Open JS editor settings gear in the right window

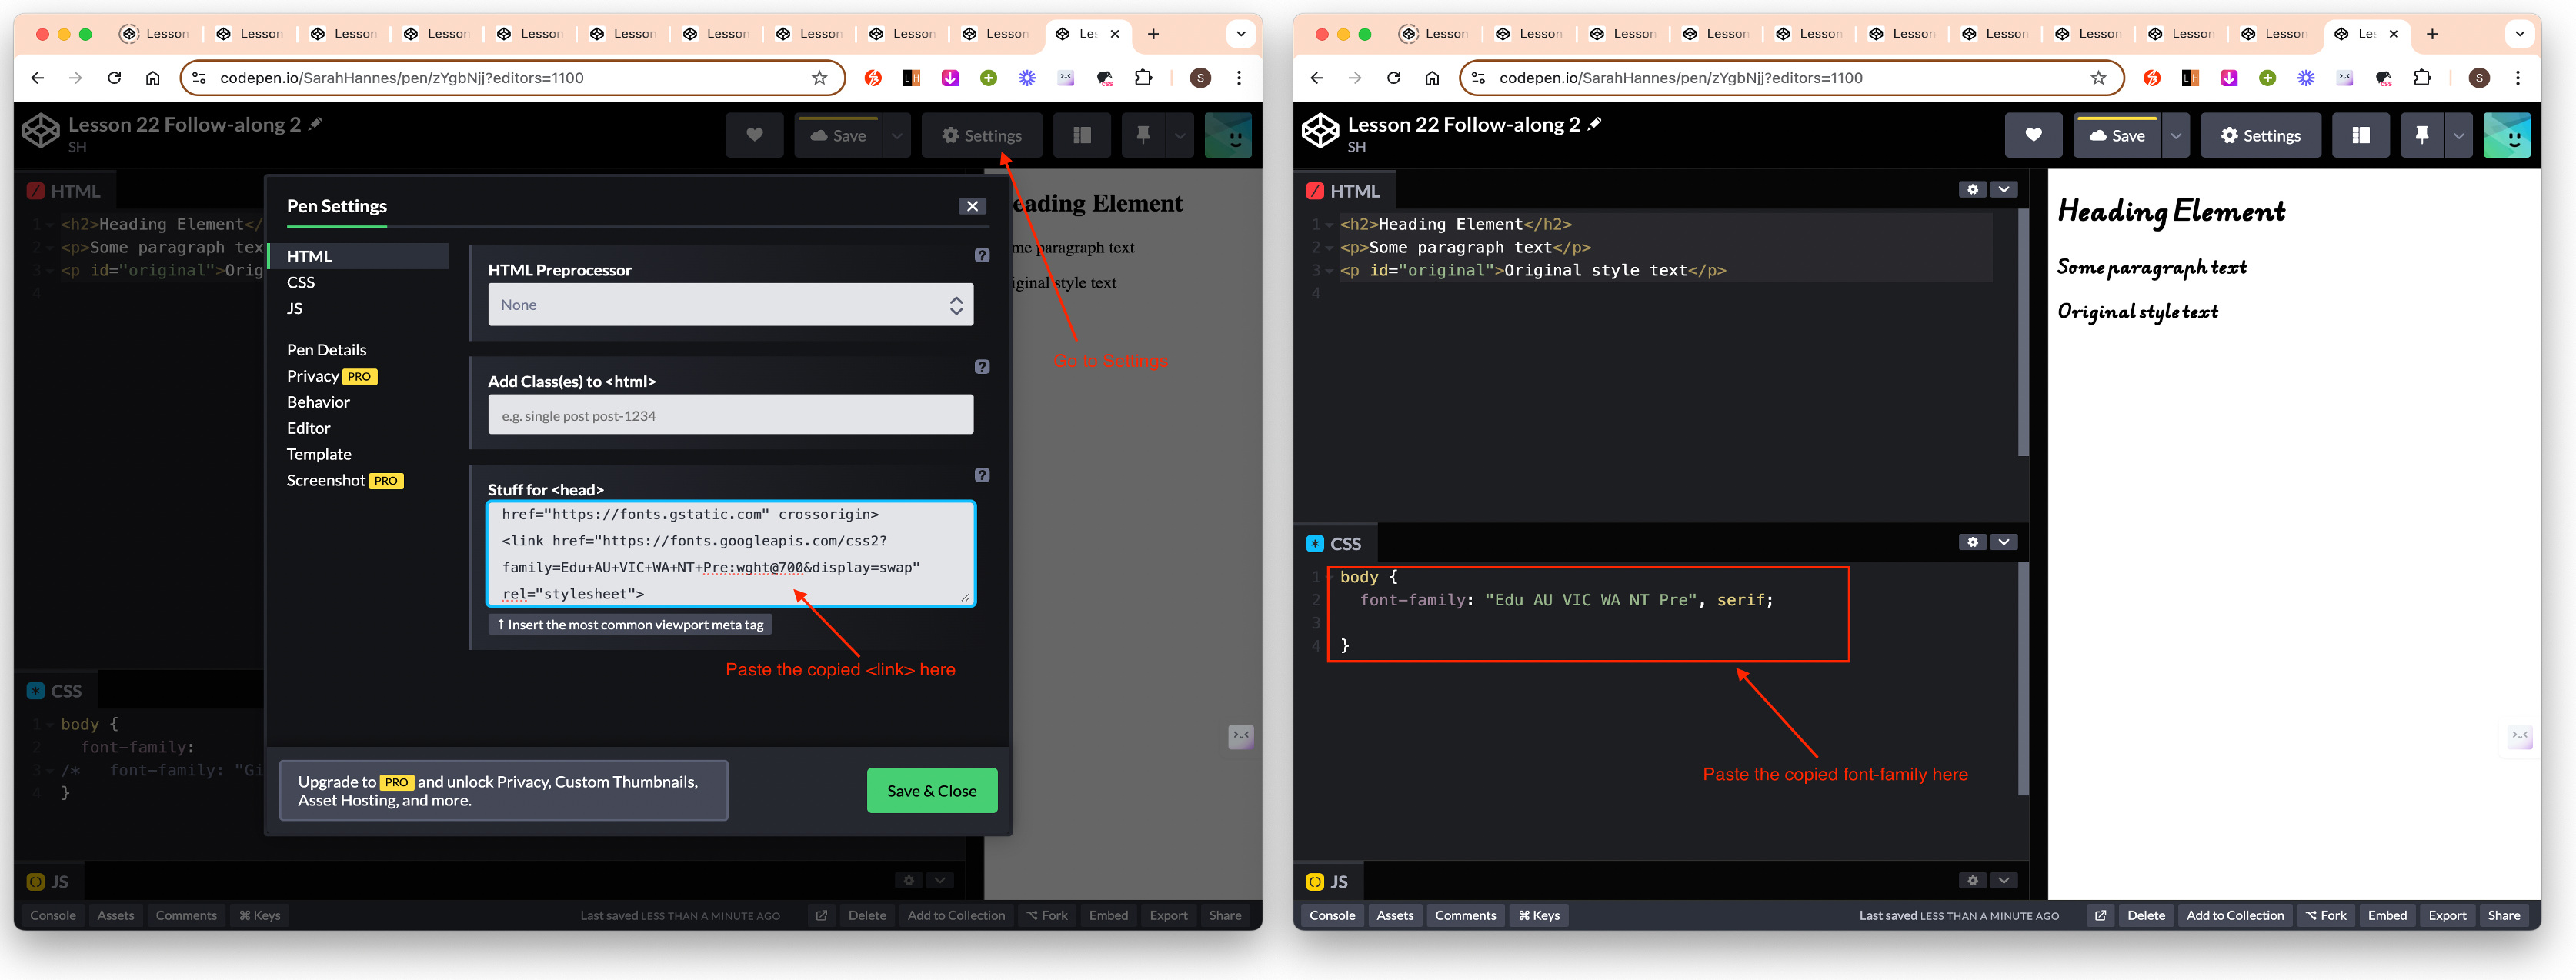pos(1972,881)
